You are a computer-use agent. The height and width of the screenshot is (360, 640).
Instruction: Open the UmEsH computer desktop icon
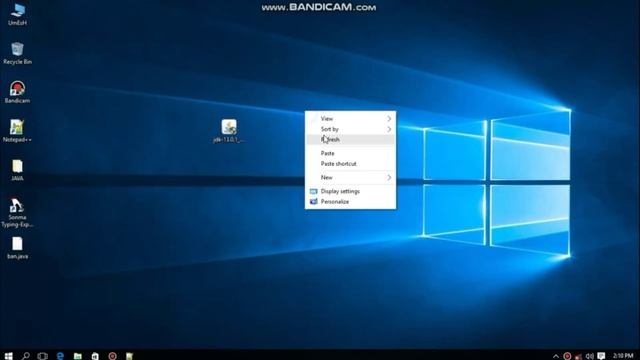17,15
